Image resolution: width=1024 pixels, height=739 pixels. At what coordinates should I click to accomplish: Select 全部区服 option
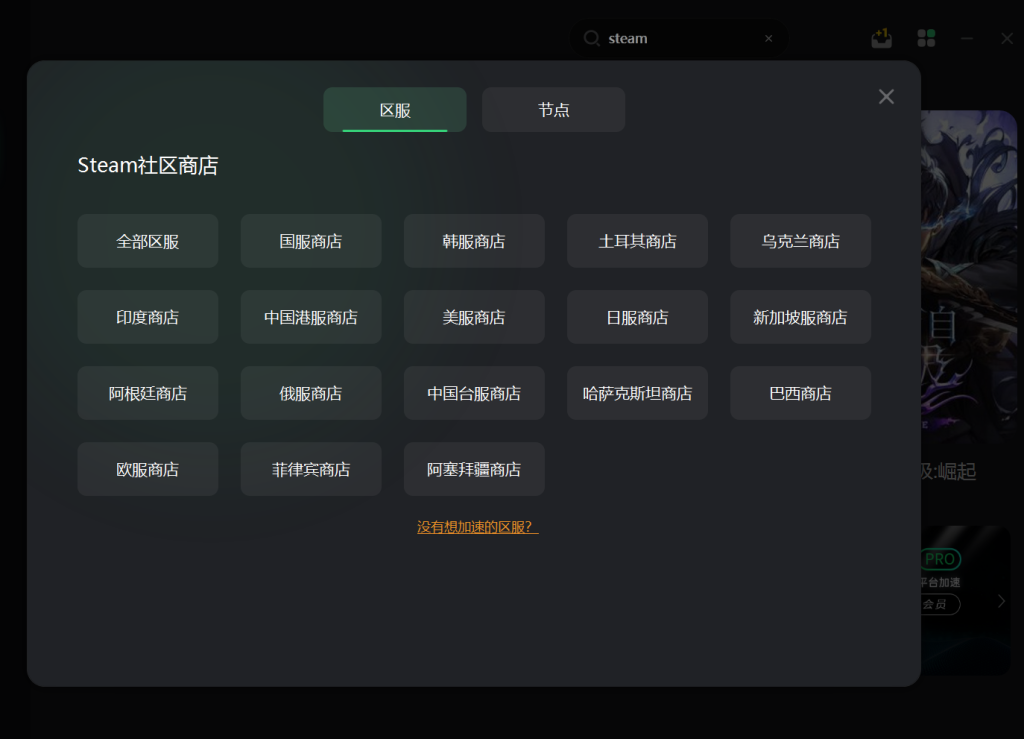click(x=148, y=241)
